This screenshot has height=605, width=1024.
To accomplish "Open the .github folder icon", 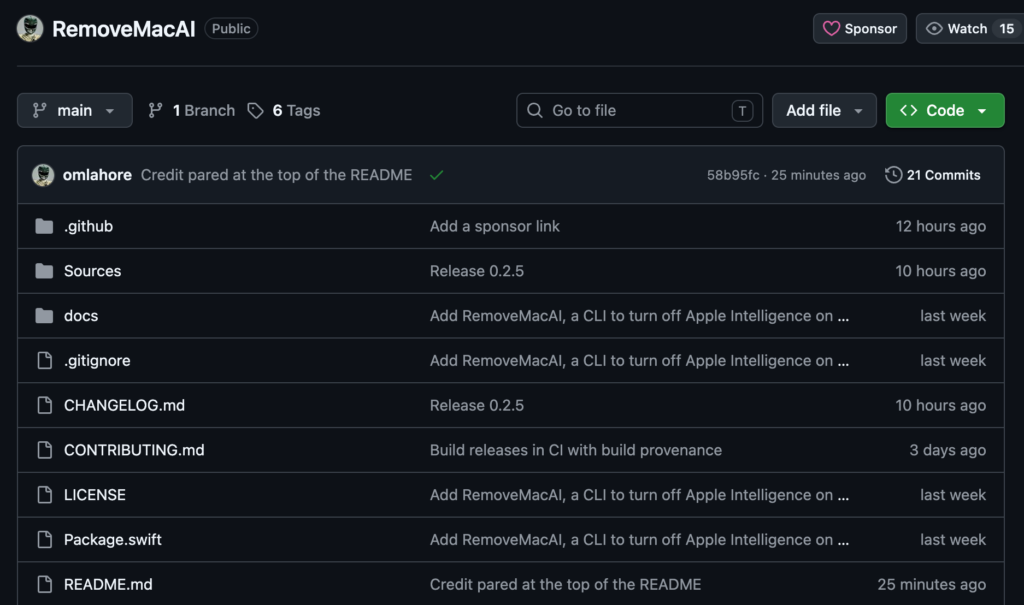I will [44, 226].
